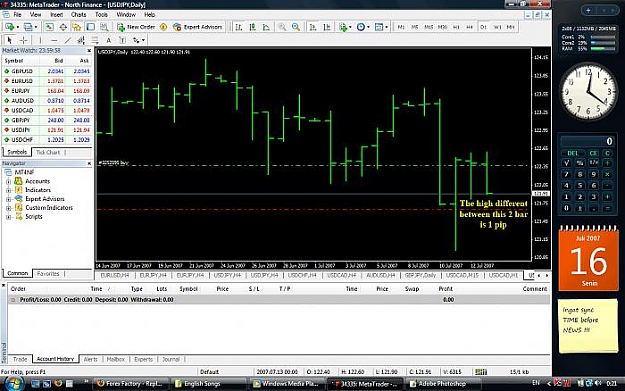
Task: Toggle chart Auto Scroll
Action: pos(313,27)
